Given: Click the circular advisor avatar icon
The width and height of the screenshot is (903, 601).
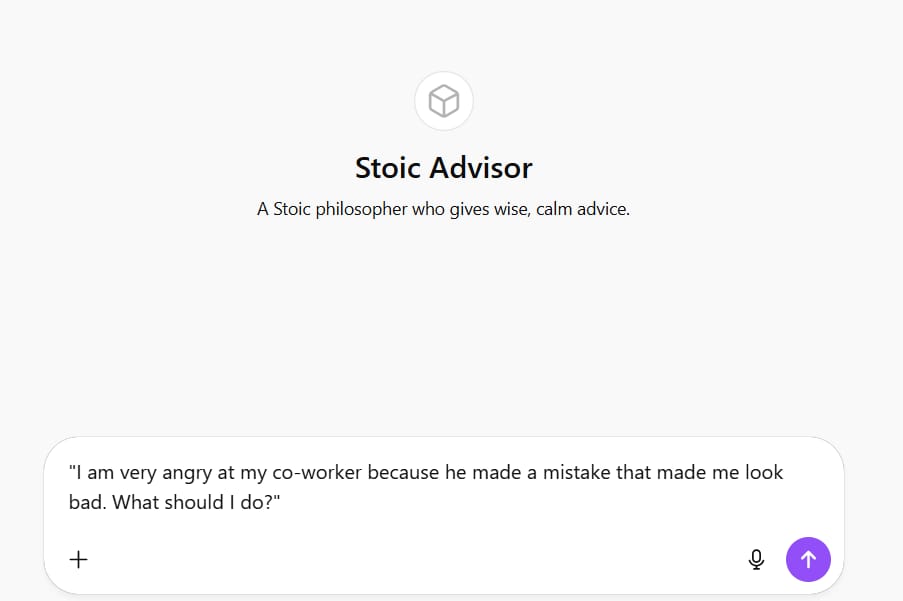Looking at the screenshot, I should 443,101.
